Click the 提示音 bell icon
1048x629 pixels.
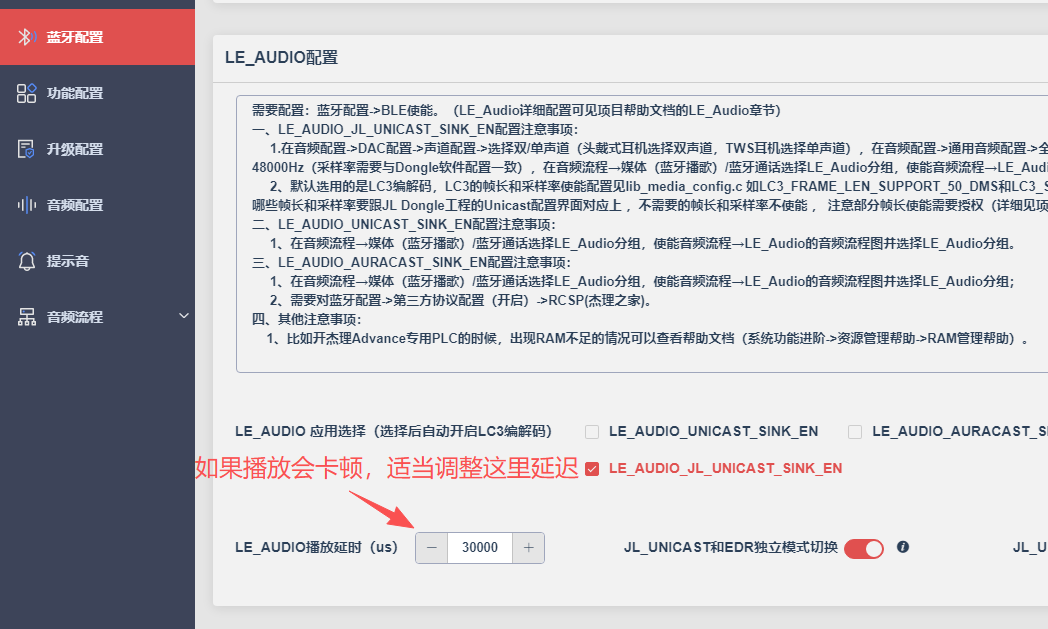pos(26,261)
